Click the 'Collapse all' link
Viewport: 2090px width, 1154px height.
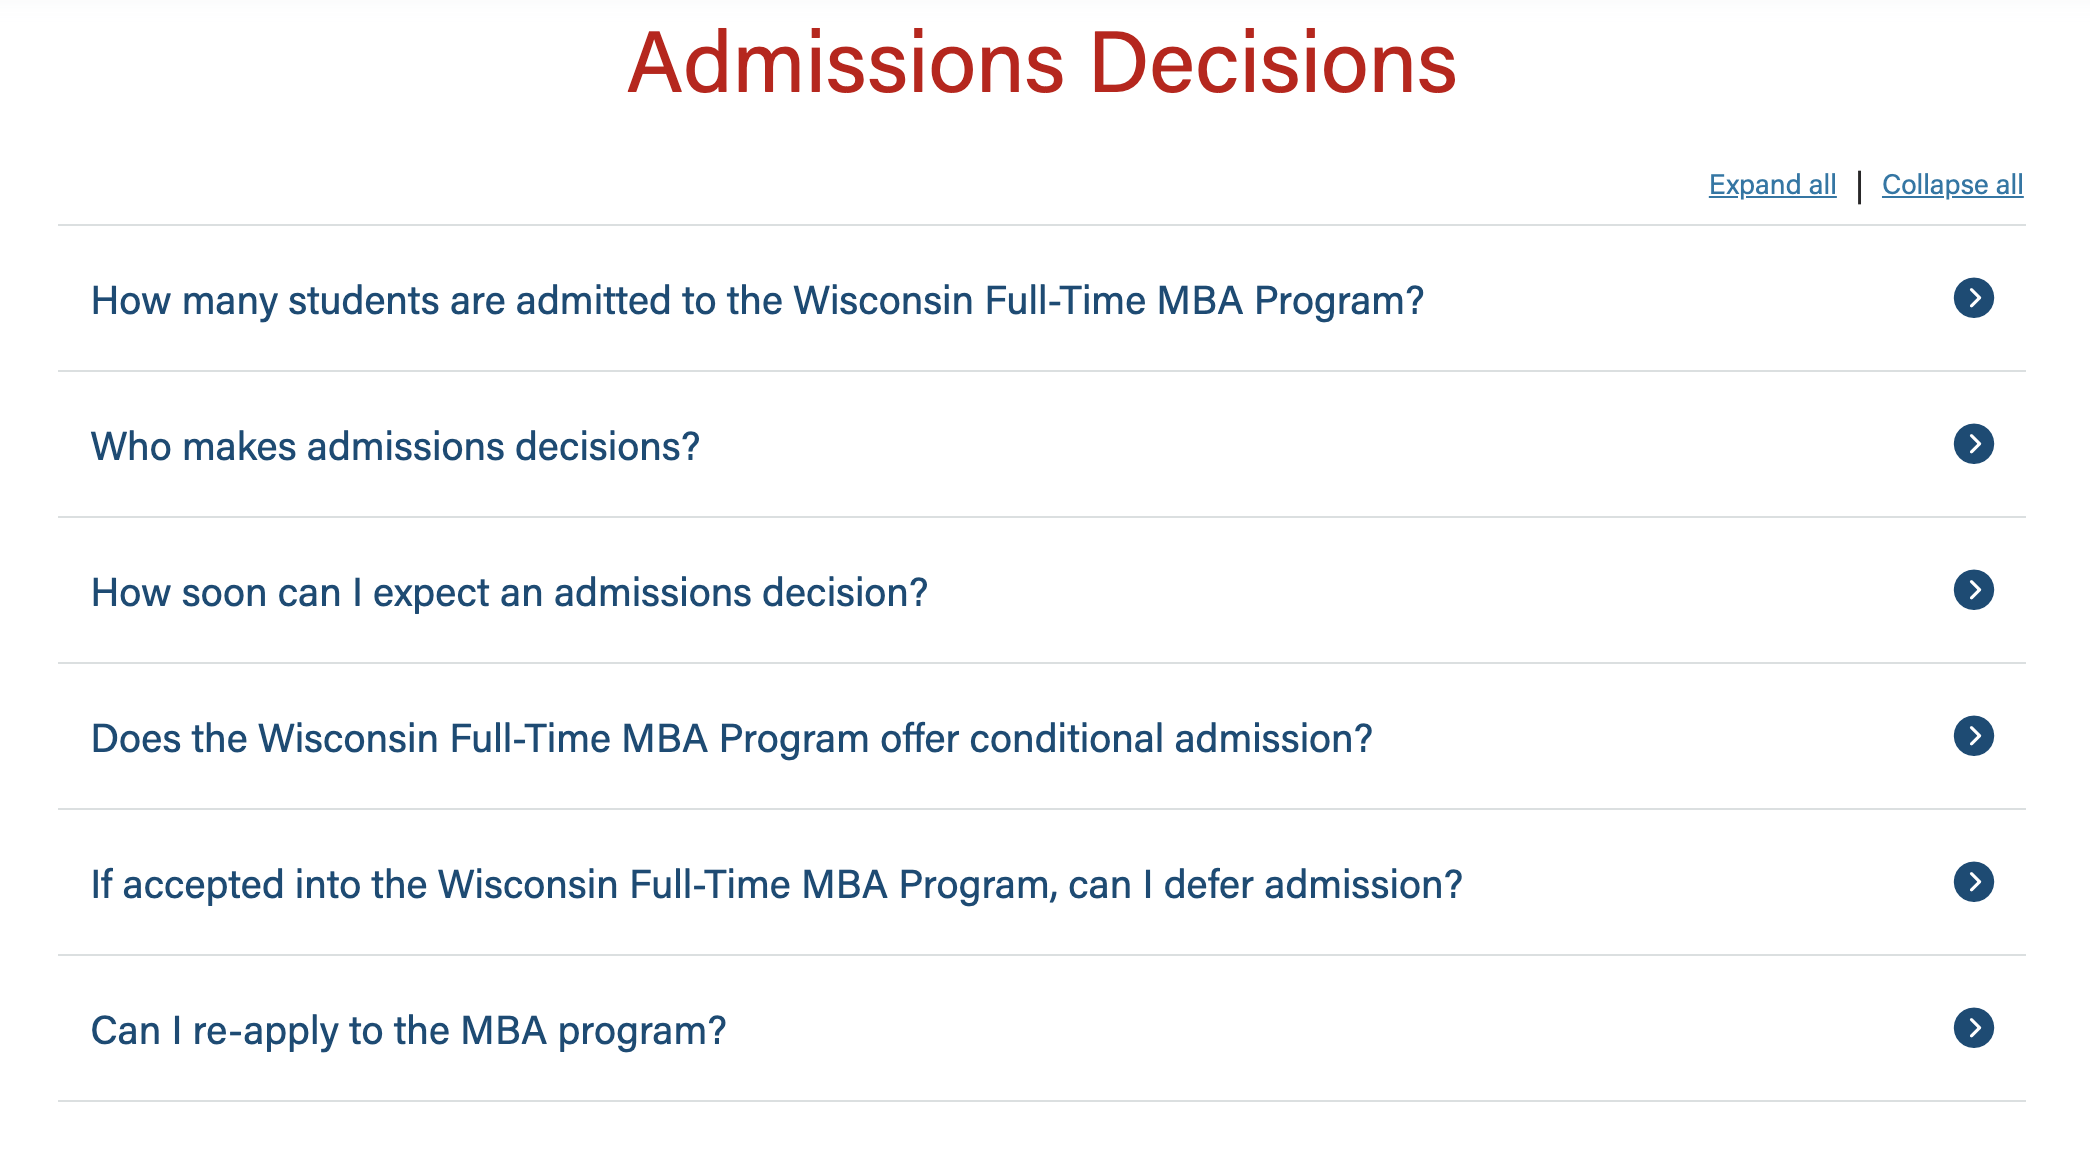(x=1952, y=185)
